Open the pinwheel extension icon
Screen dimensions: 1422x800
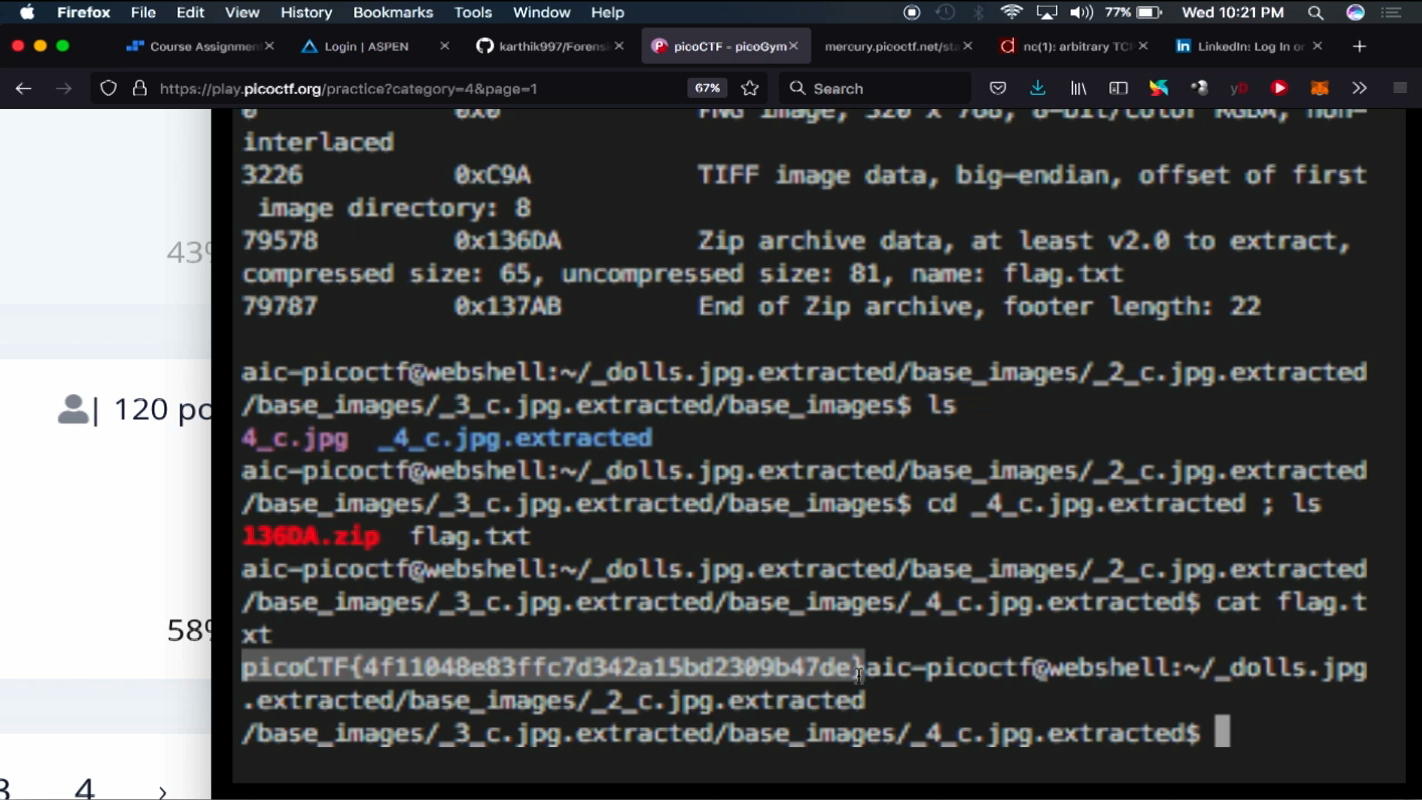(x=1158, y=88)
